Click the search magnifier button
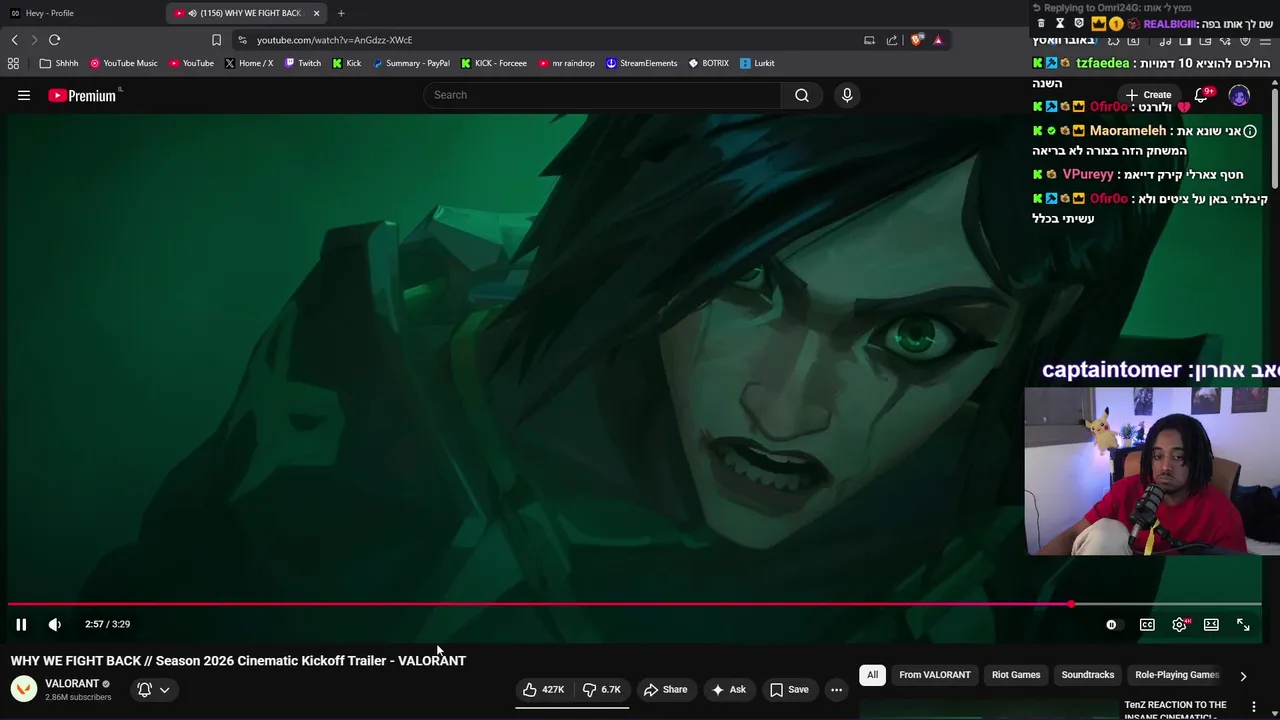 [x=802, y=95]
